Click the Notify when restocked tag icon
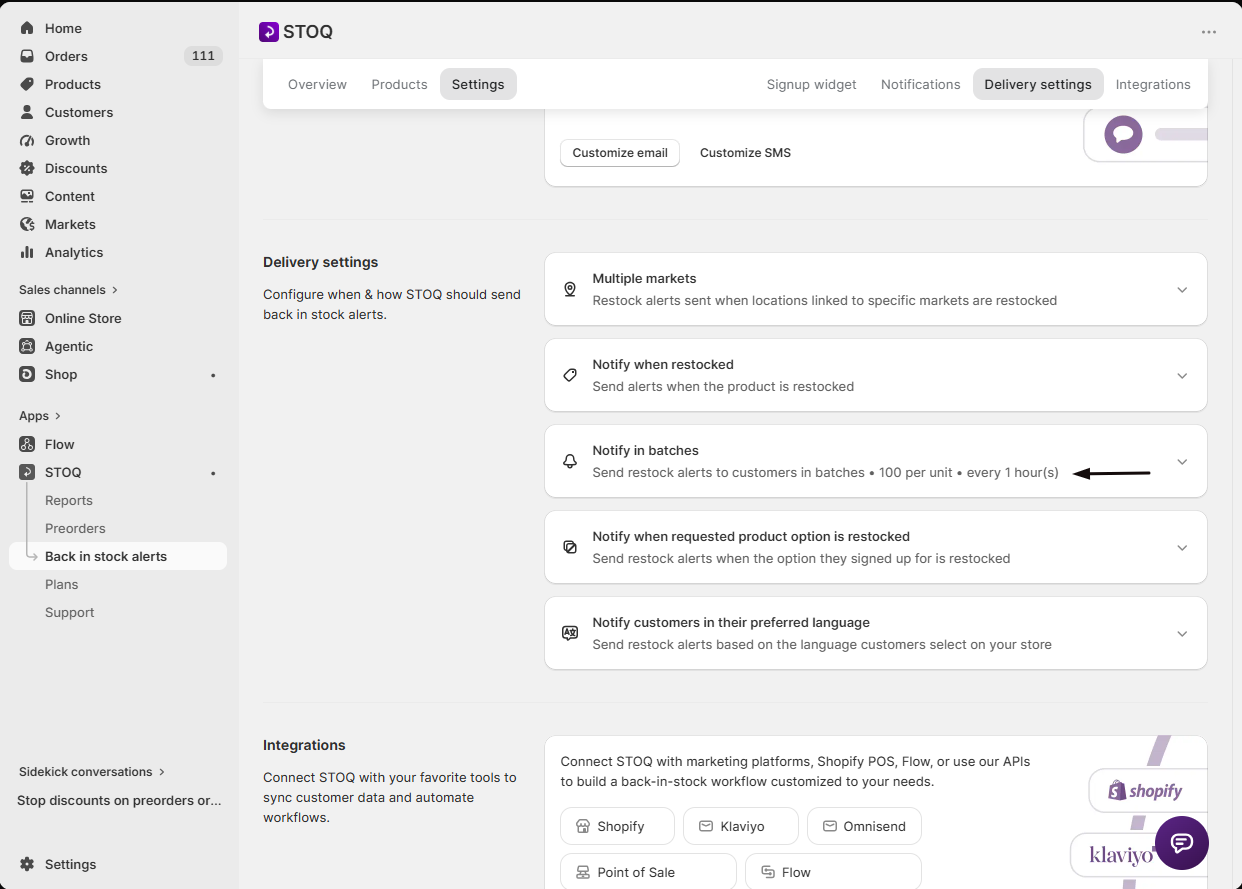 click(x=570, y=375)
